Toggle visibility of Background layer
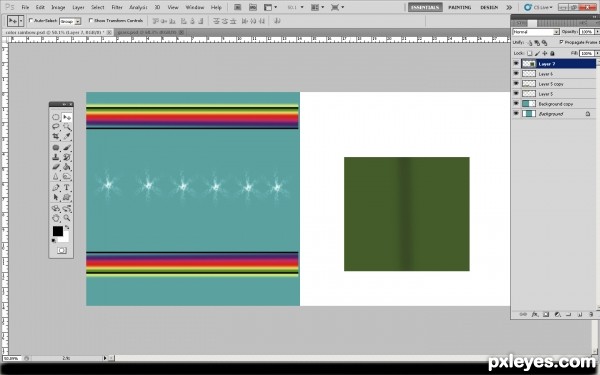 pyautogui.click(x=516, y=114)
